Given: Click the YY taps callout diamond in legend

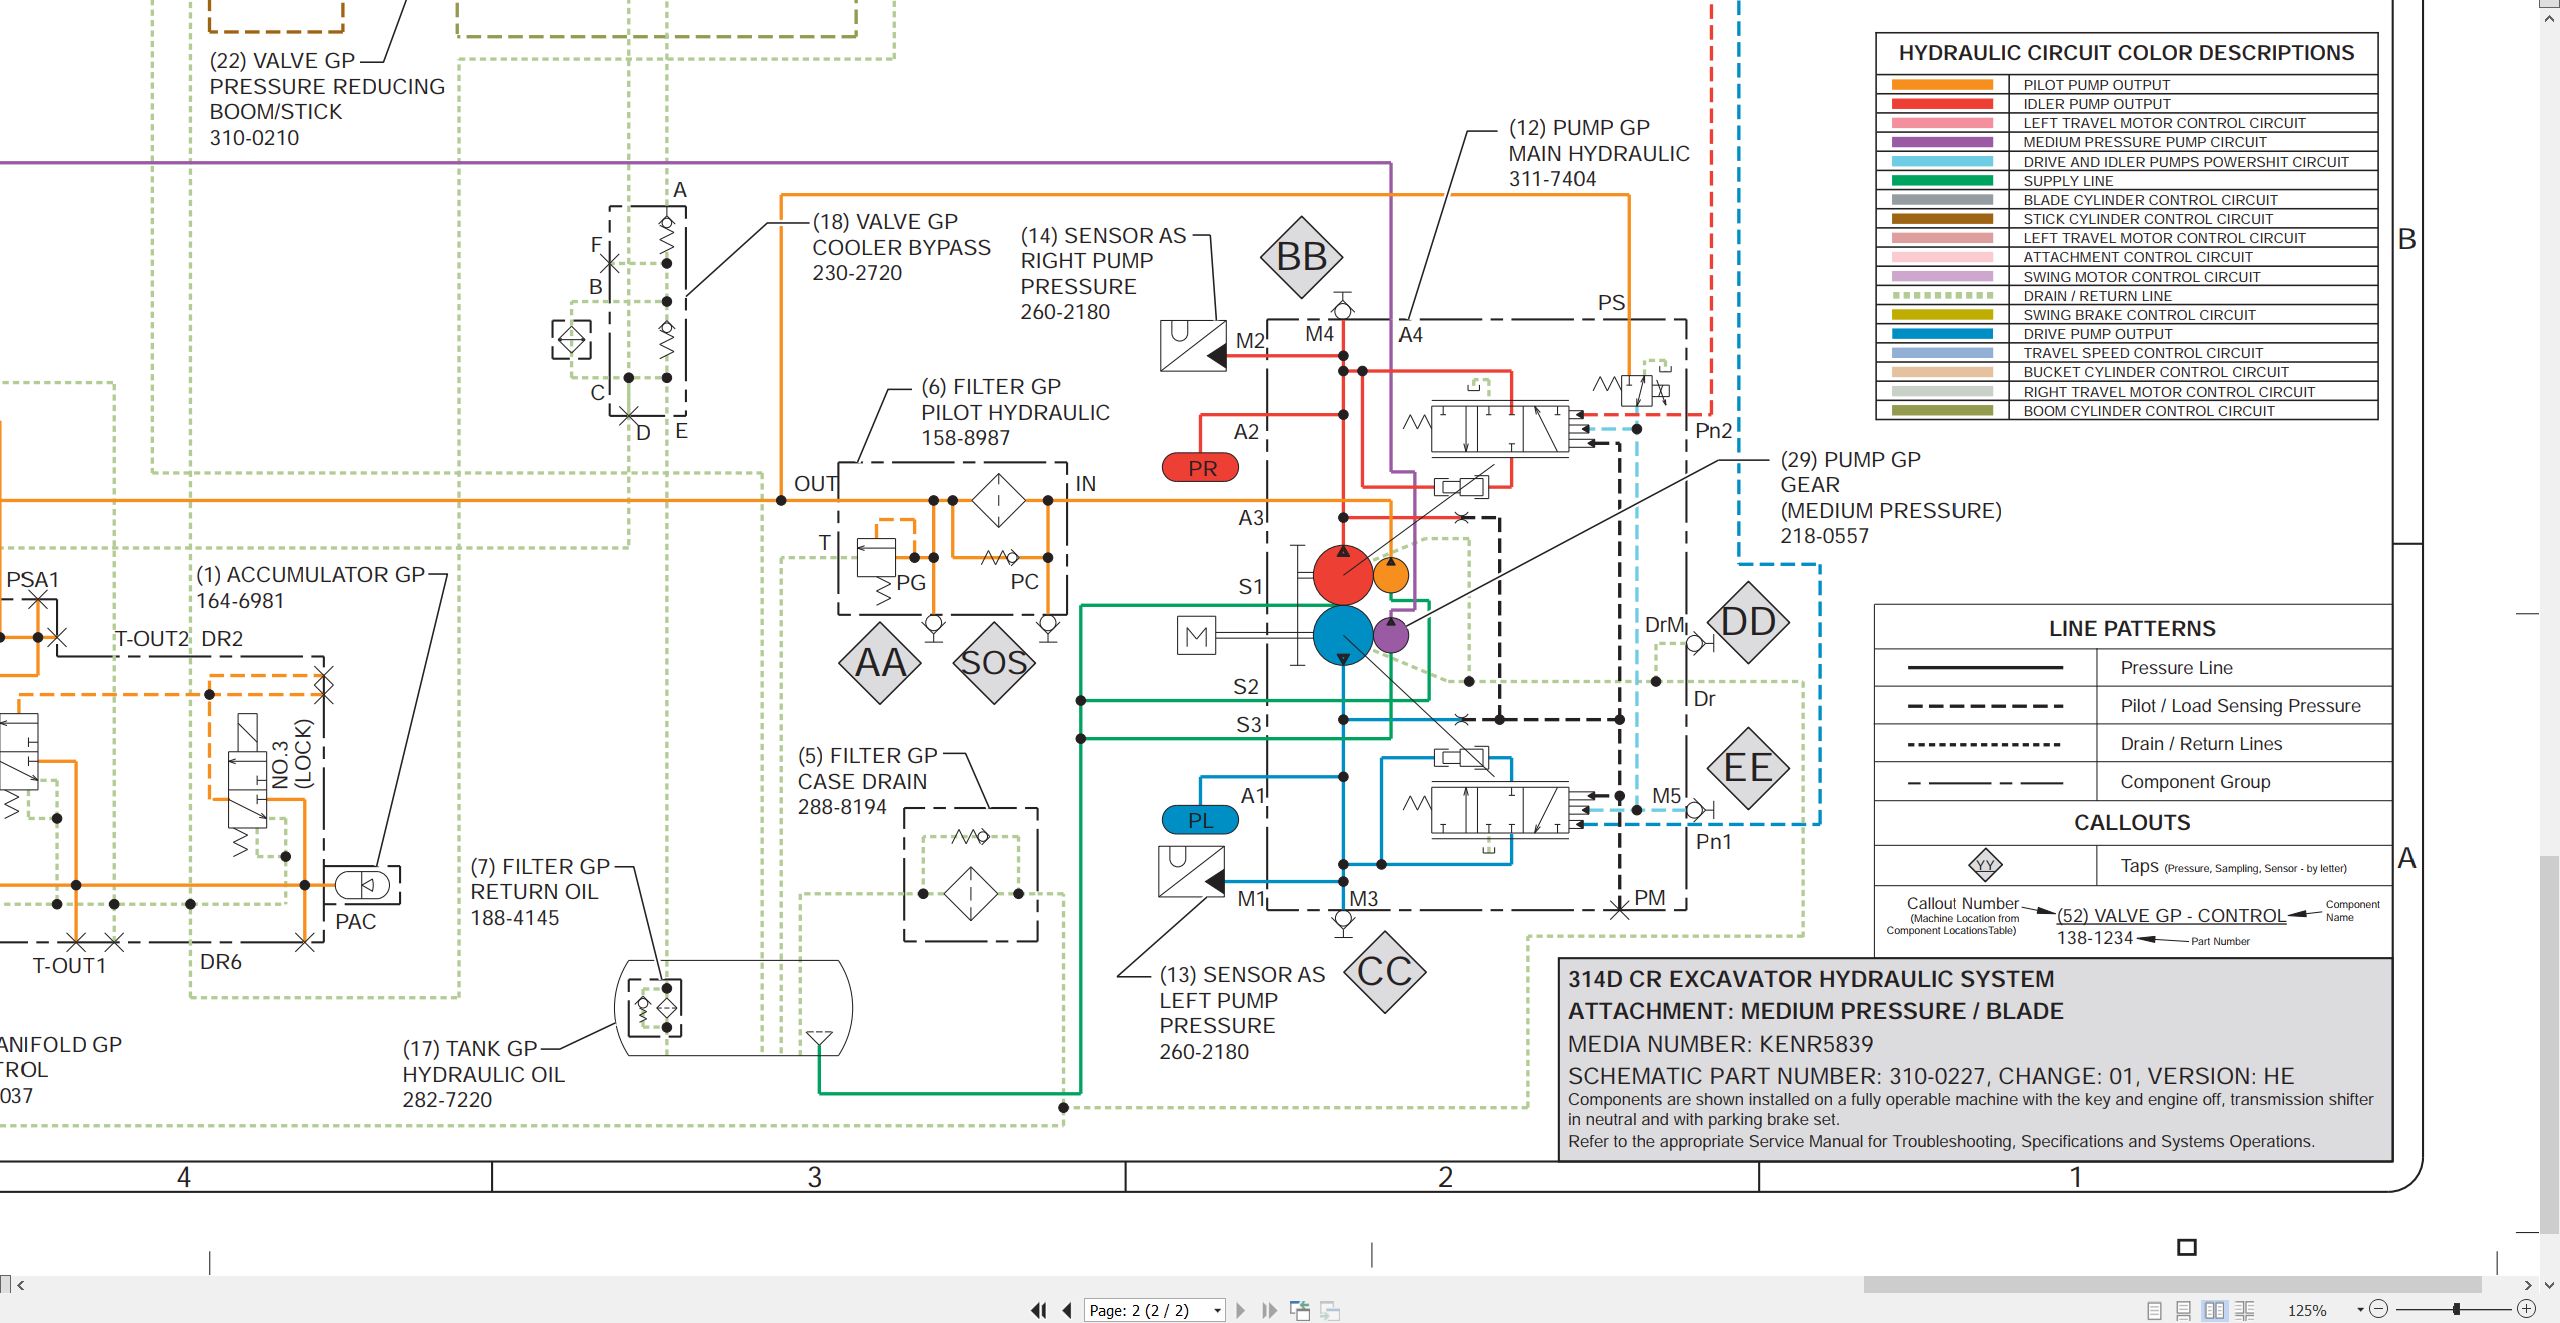Looking at the screenshot, I should tap(1985, 866).
